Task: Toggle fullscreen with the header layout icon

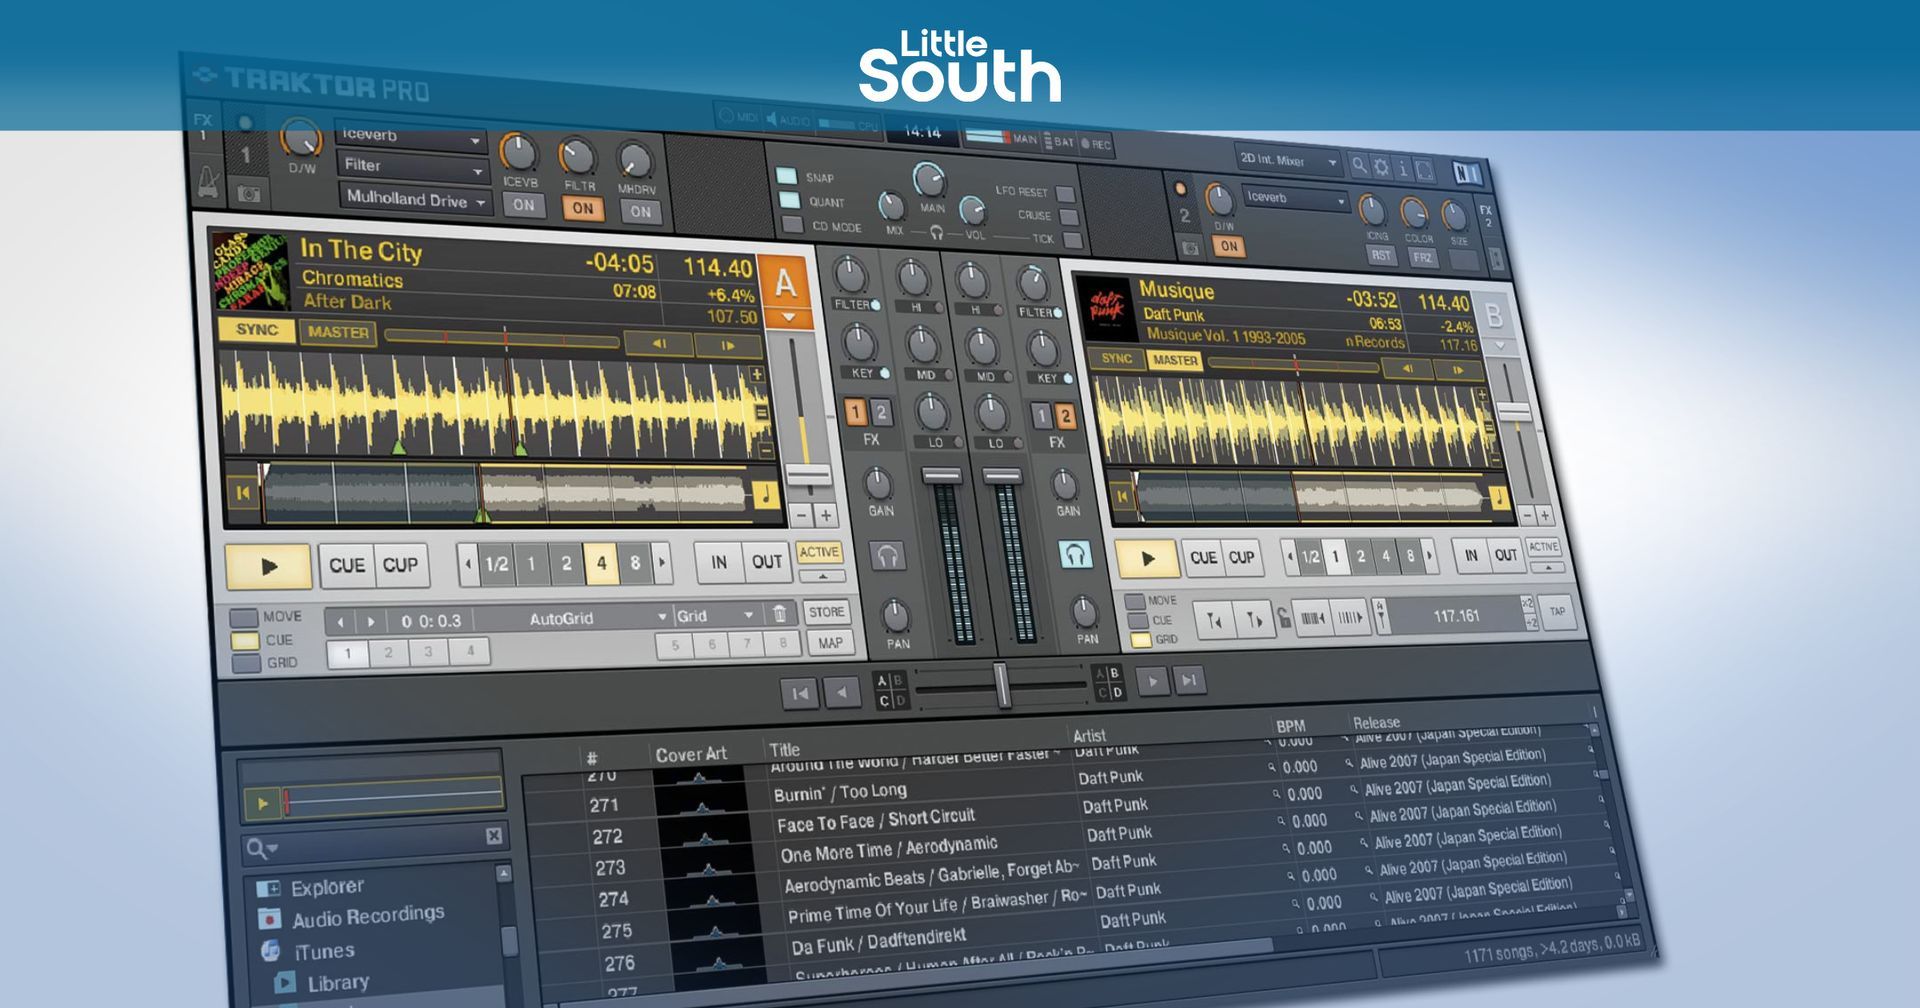Action: (1424, 170)
